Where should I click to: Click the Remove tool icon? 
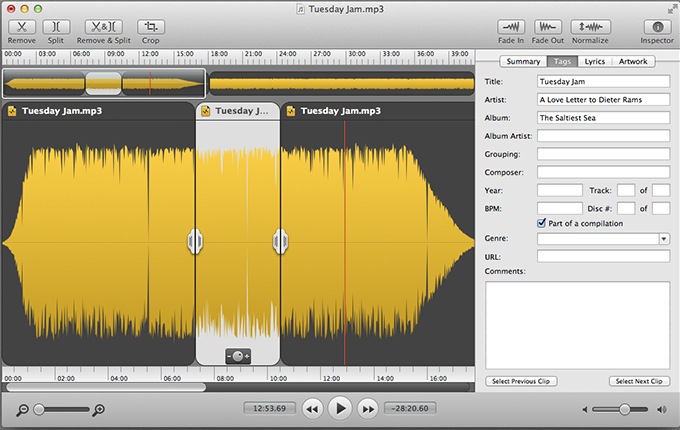22,26
